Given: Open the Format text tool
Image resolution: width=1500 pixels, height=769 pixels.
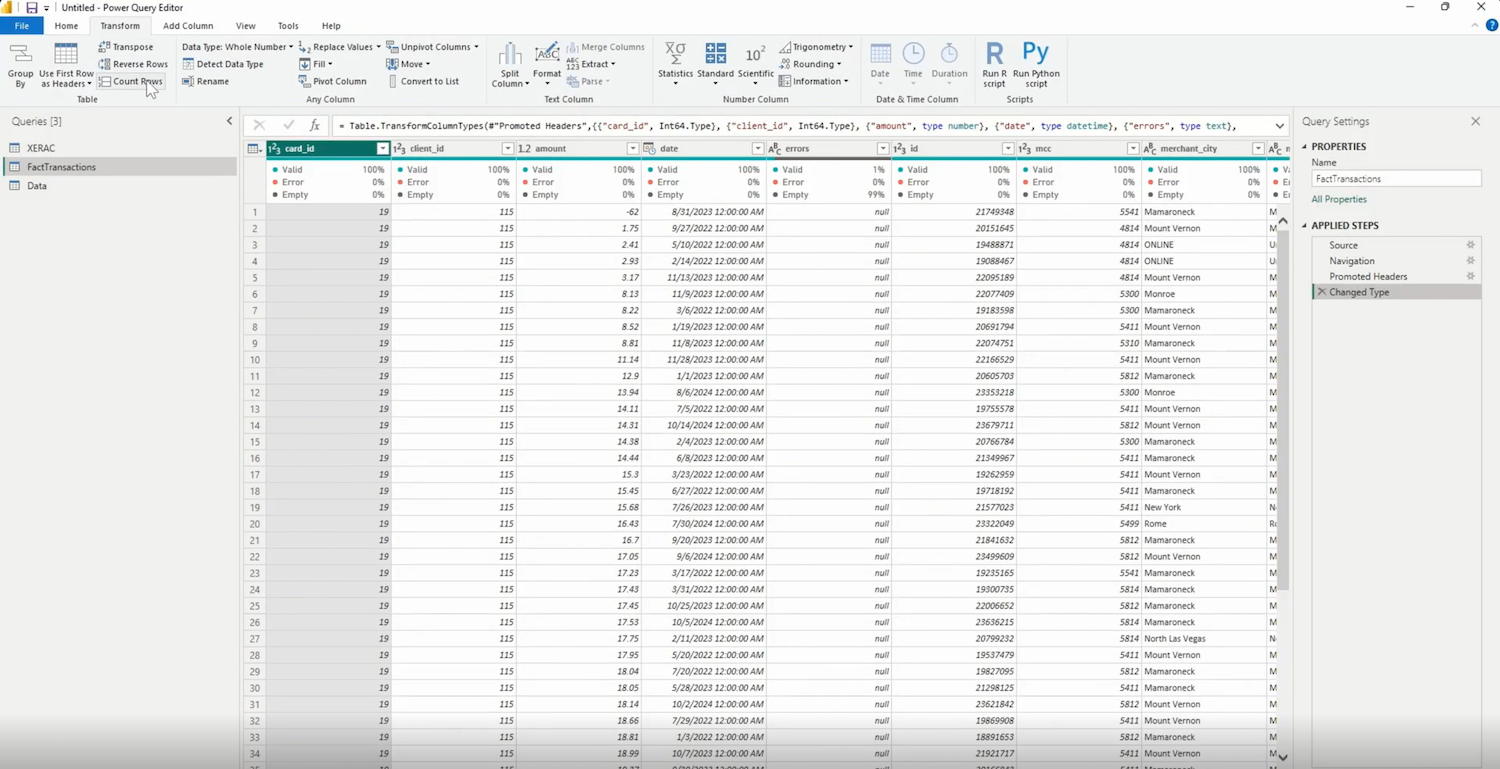Looking at the screenshot, I should coord(547,65).
